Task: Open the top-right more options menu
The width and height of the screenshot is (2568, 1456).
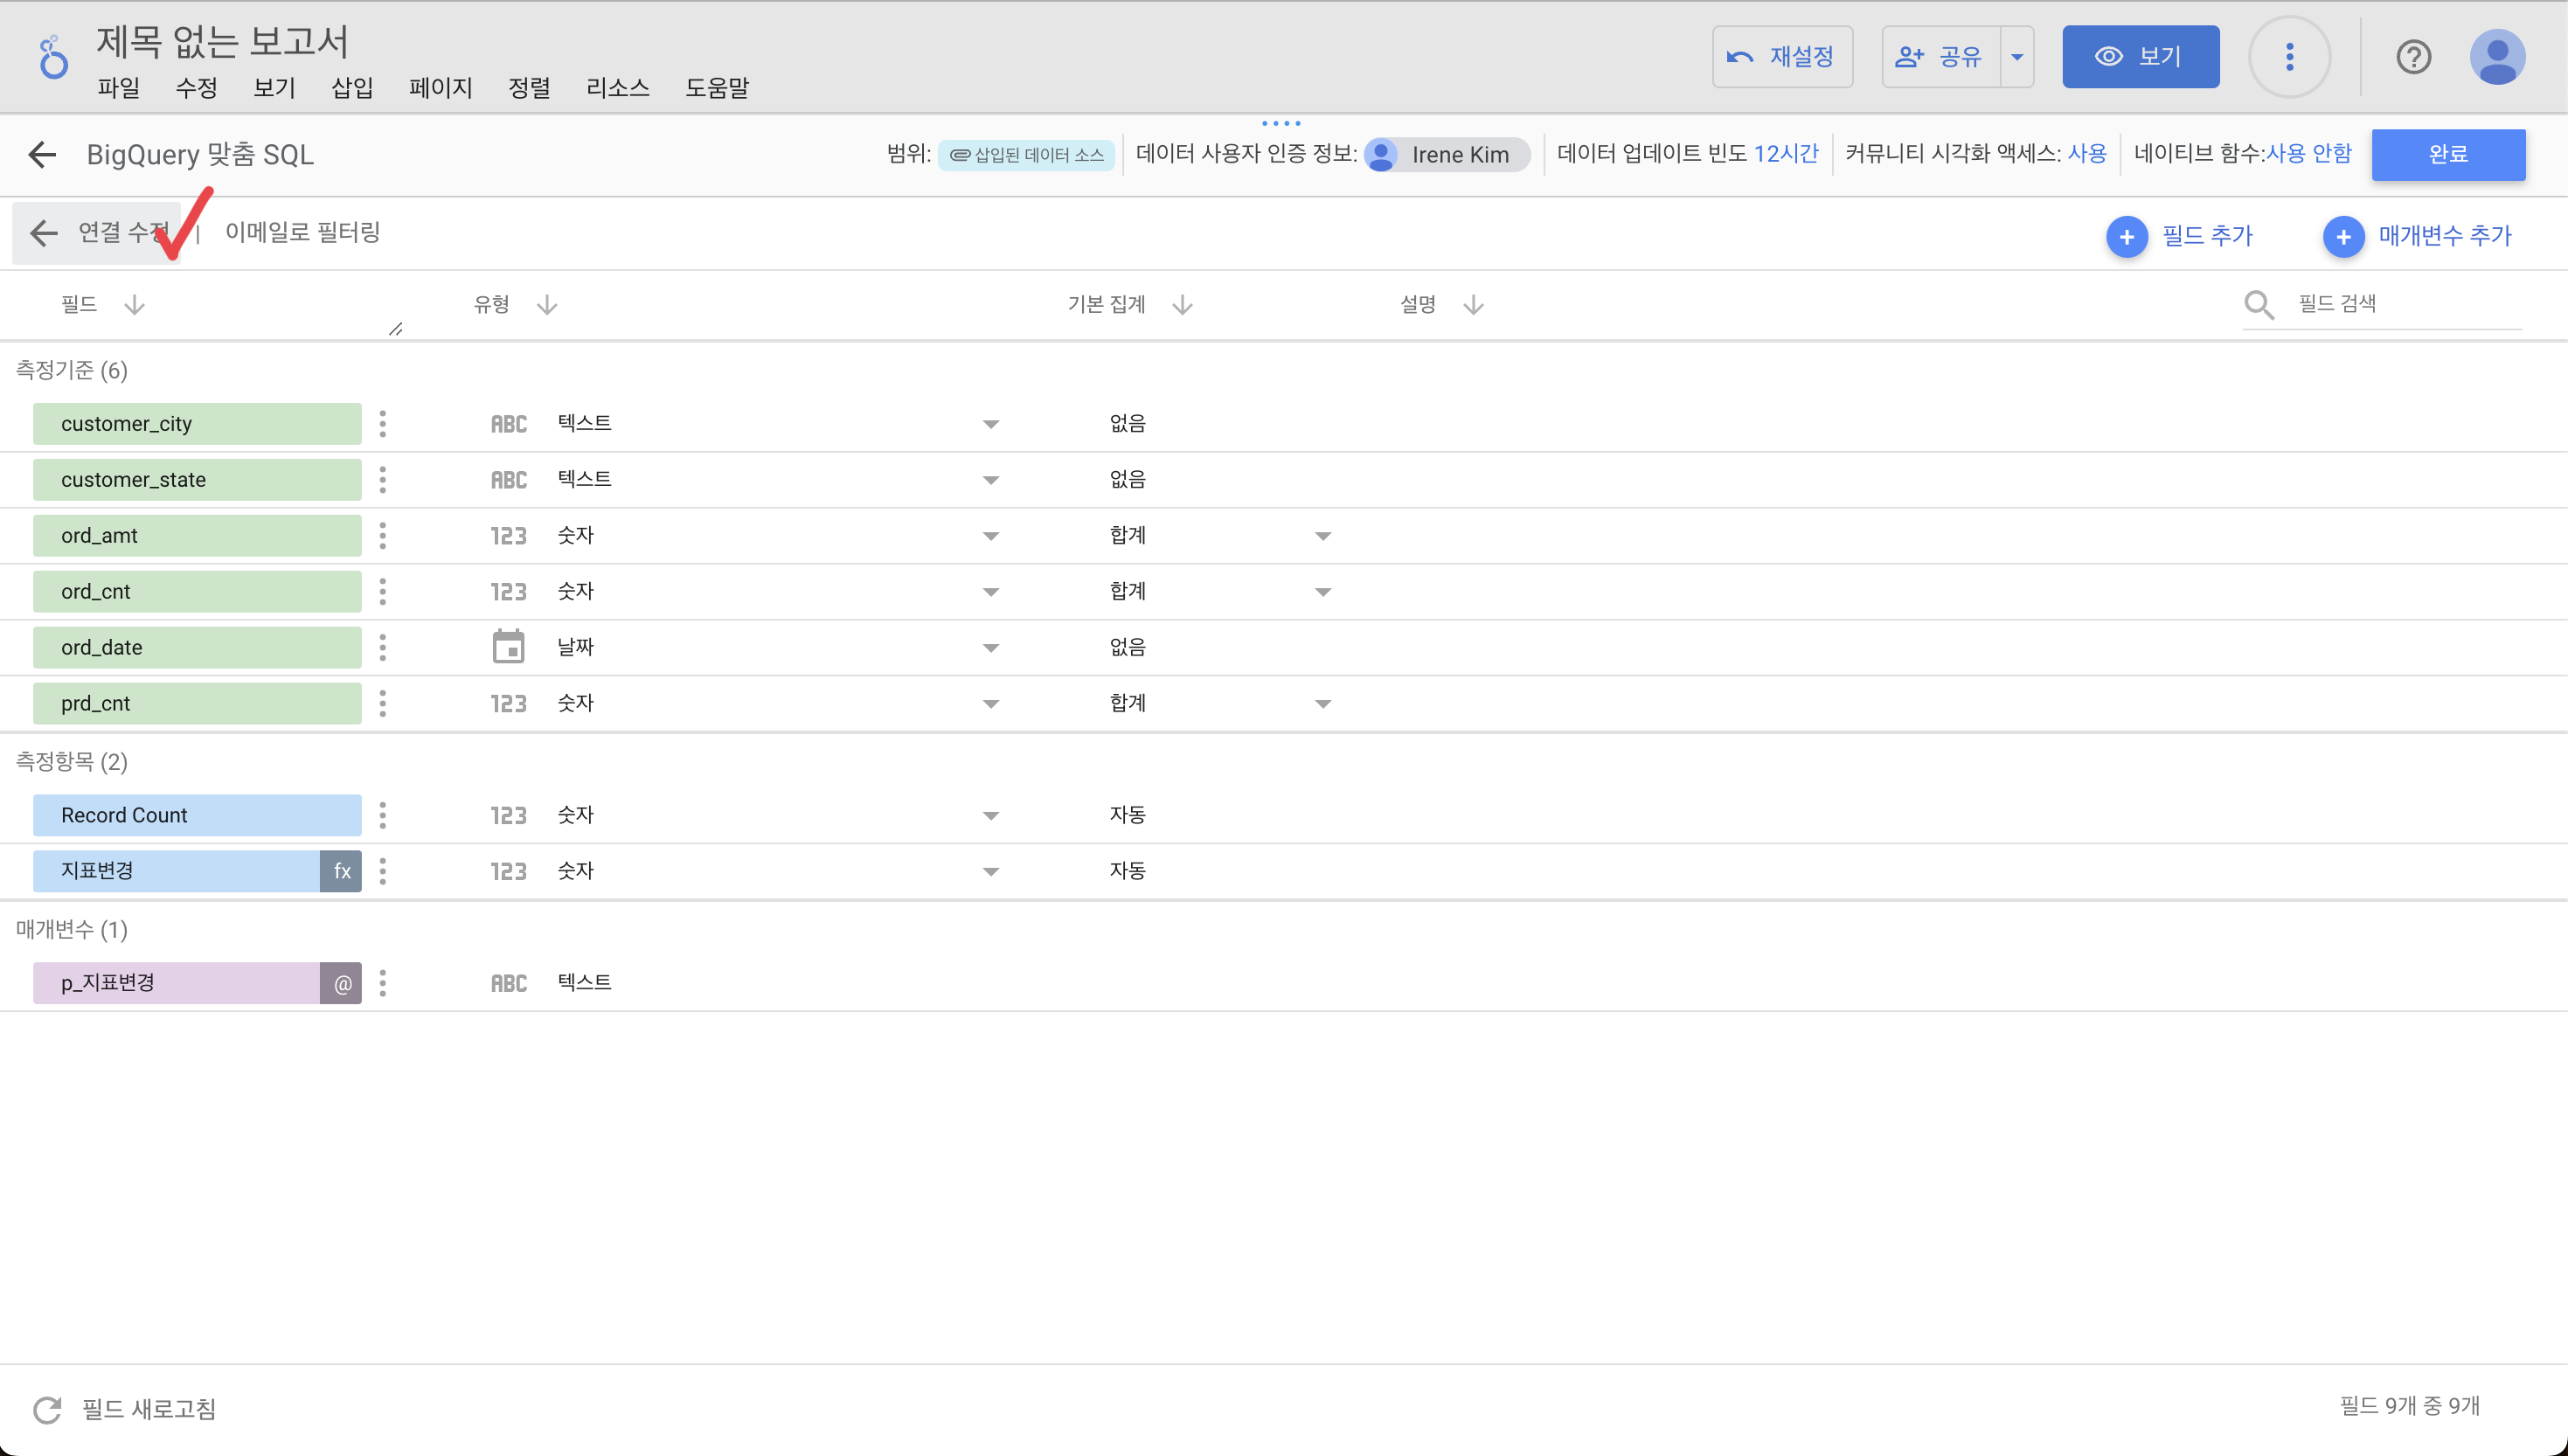Action: (x=2289, y=57)
